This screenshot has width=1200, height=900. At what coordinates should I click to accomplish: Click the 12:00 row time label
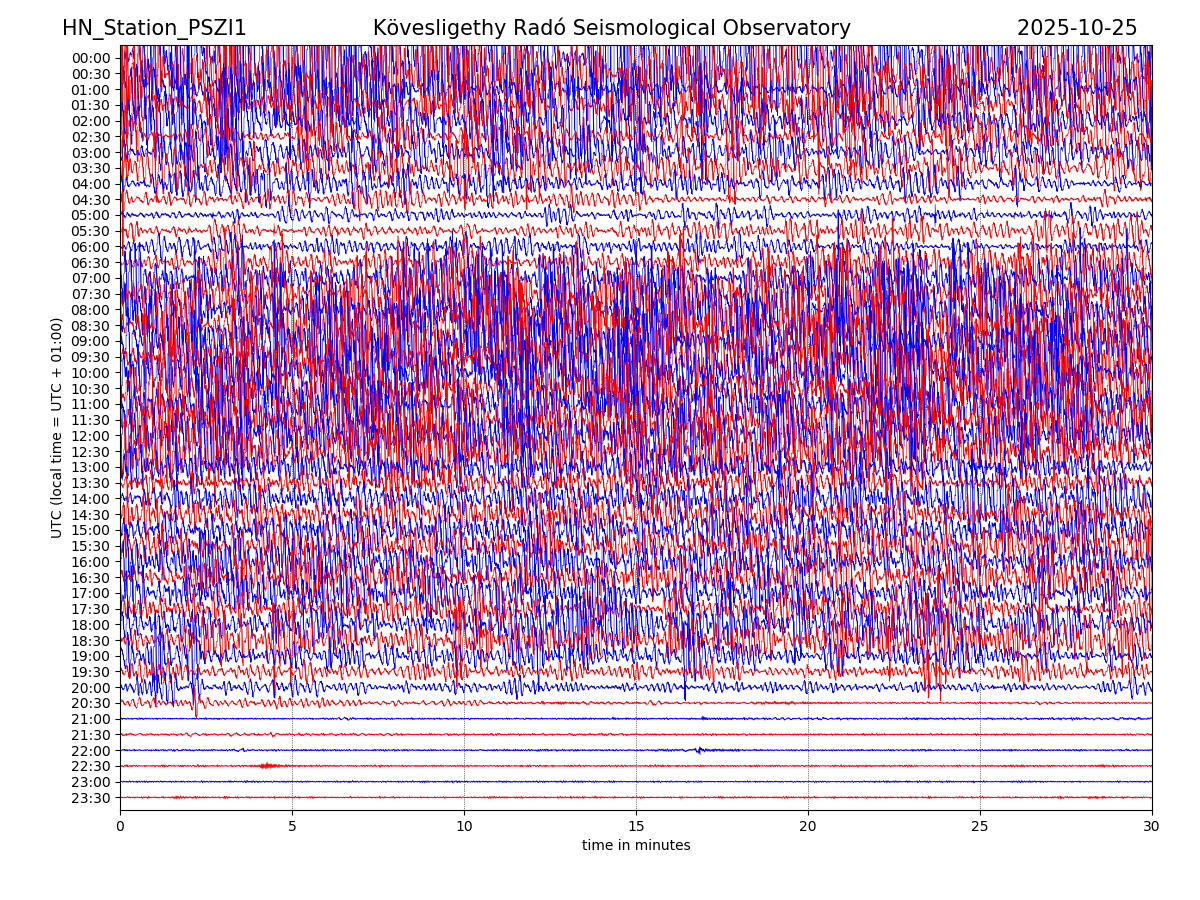click(x=90, y=436)
